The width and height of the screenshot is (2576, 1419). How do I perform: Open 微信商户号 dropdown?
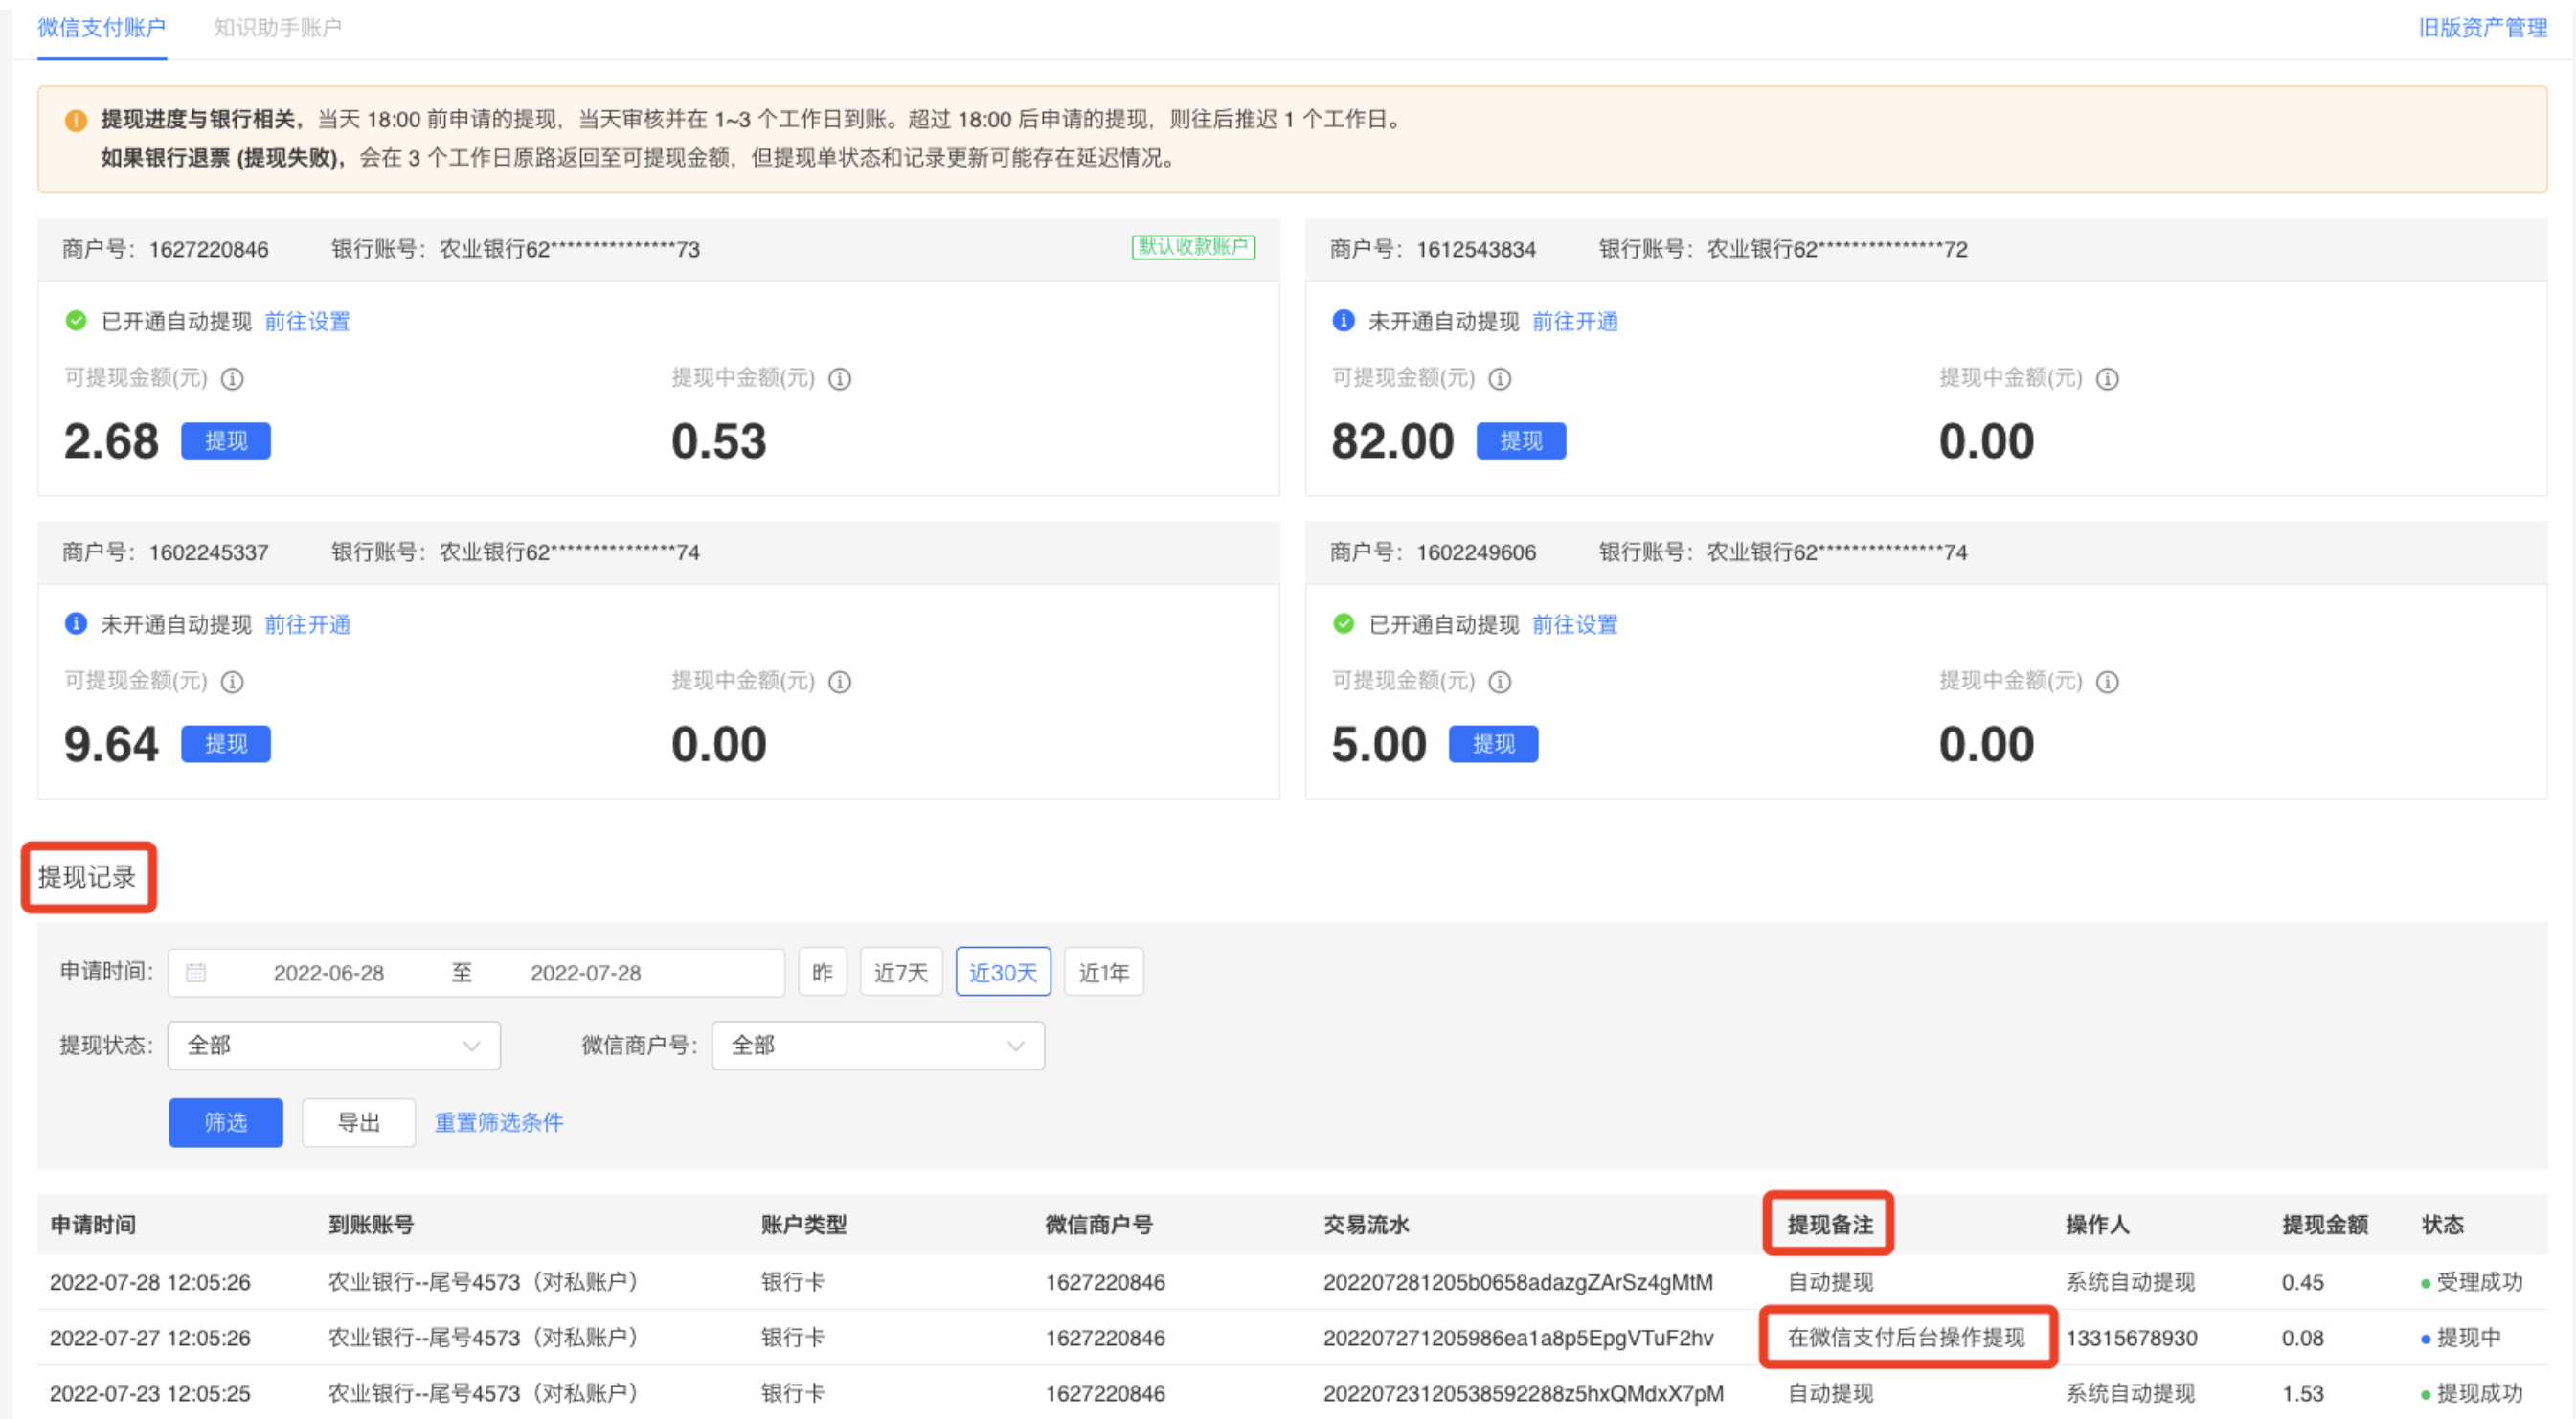click(878, 1046)
